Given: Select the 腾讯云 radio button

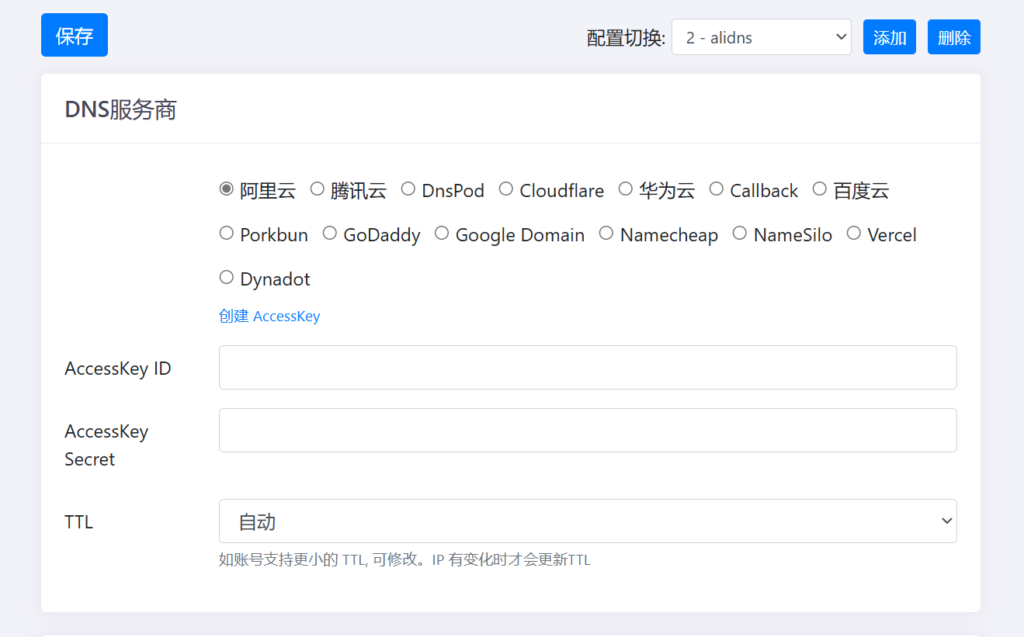Looking at the screenshot, I should (x=317, y=189).
